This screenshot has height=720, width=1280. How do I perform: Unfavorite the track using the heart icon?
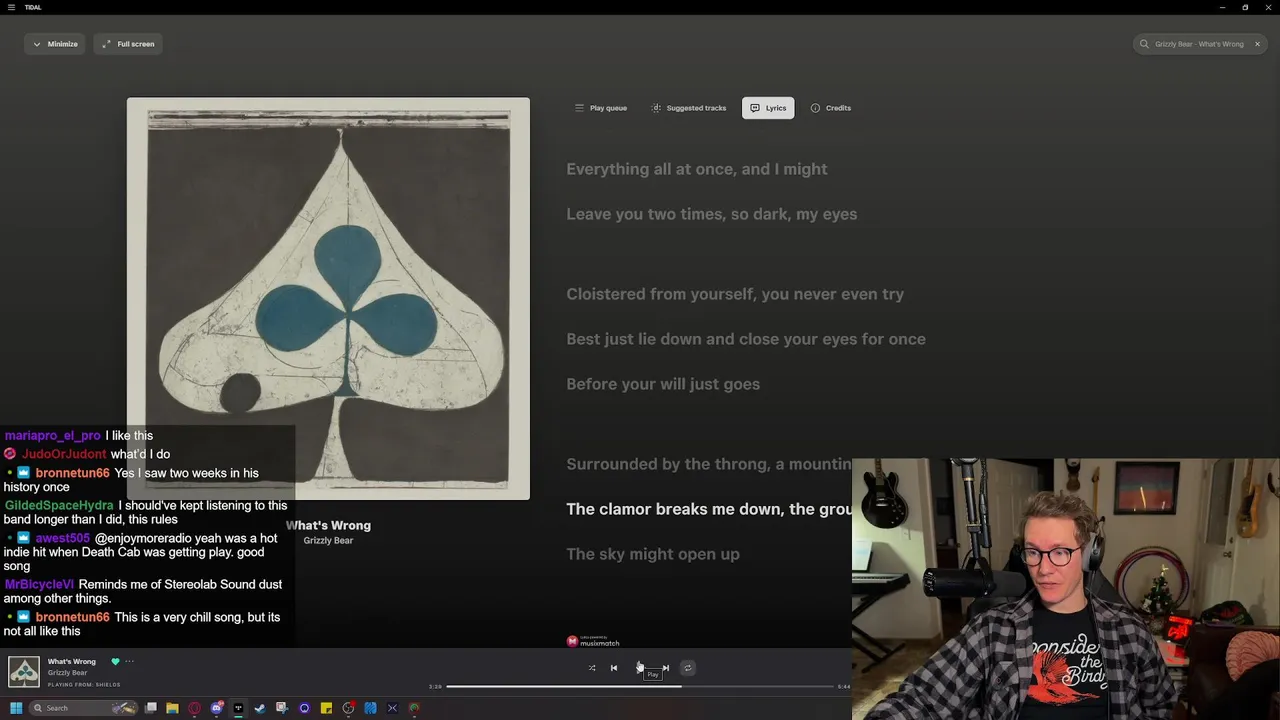(115, 661)
